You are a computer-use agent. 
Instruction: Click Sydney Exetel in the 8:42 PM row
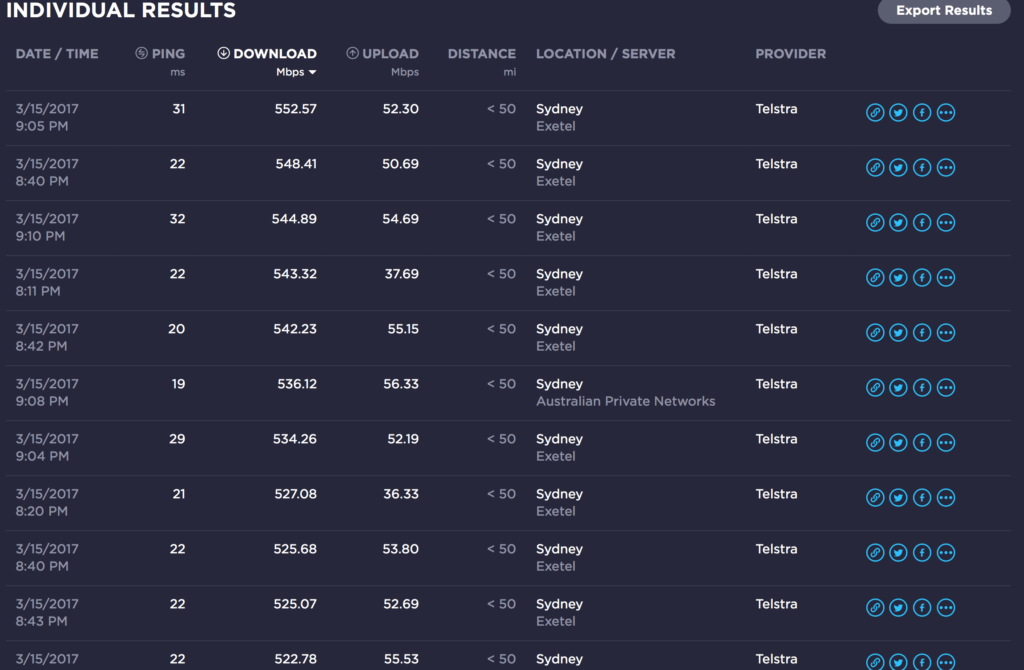click(560, 338)
